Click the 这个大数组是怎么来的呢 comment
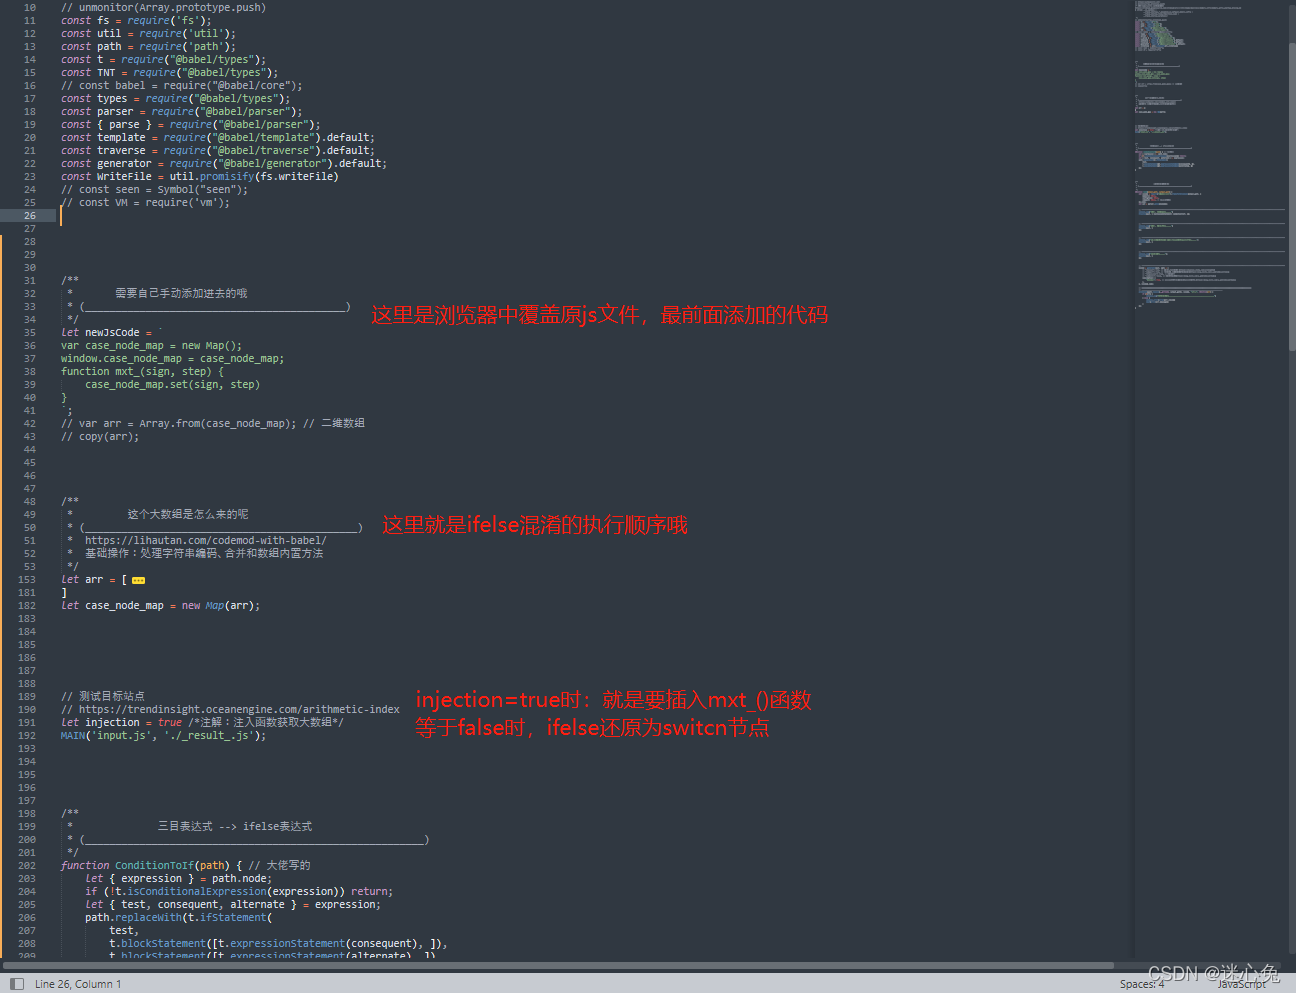Viewport: 1296px width, 993px height. click(188, 514)
